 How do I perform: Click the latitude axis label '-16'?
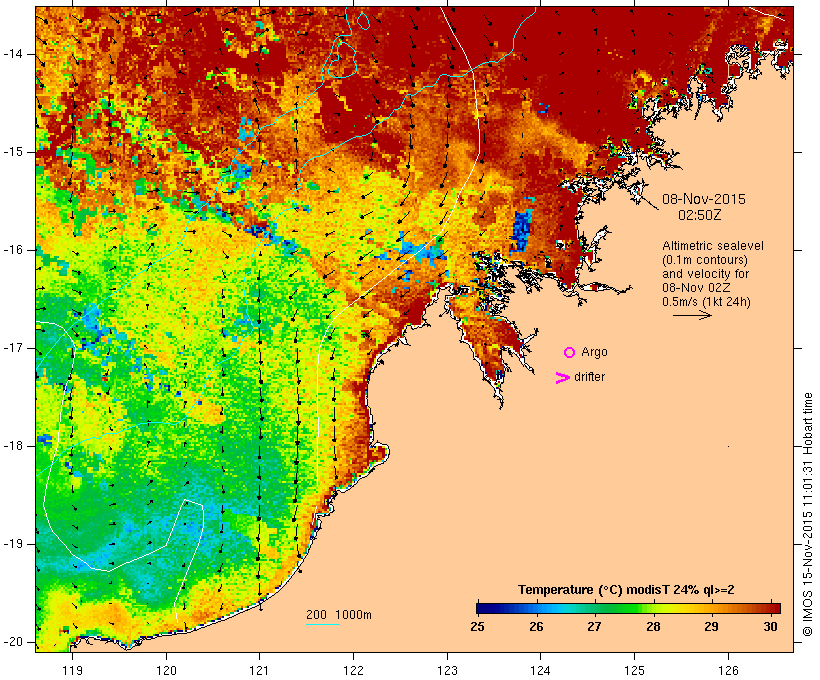tap(12, 250)
